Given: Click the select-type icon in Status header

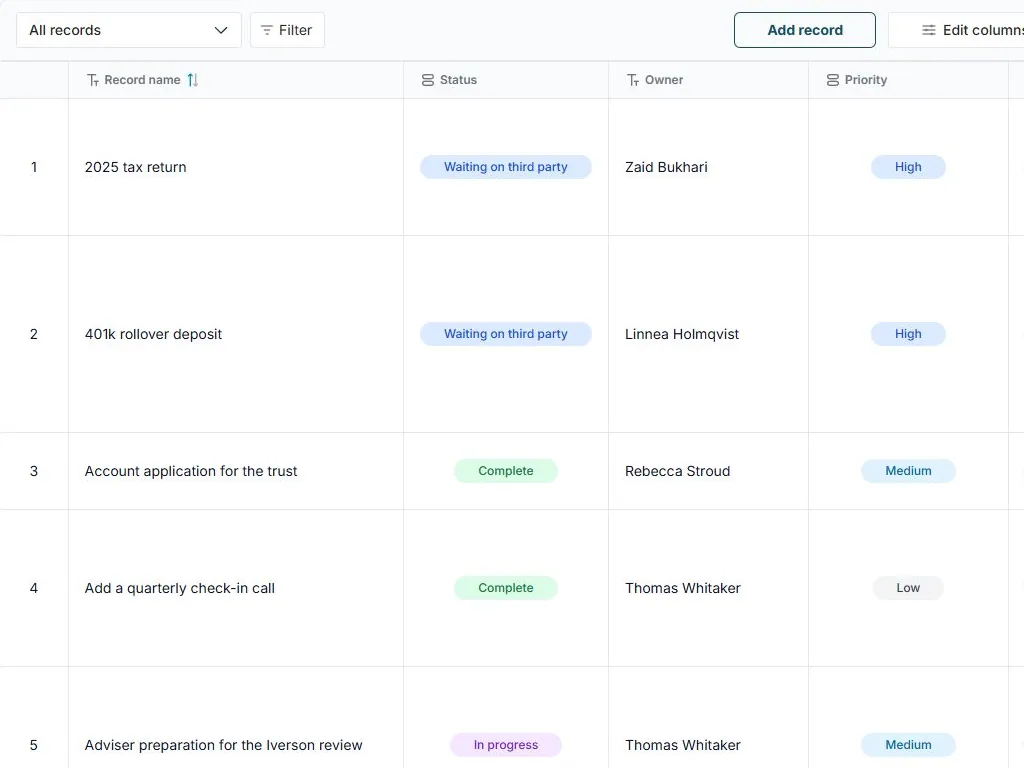Looking at the screenshot, I should pos(428,80).
